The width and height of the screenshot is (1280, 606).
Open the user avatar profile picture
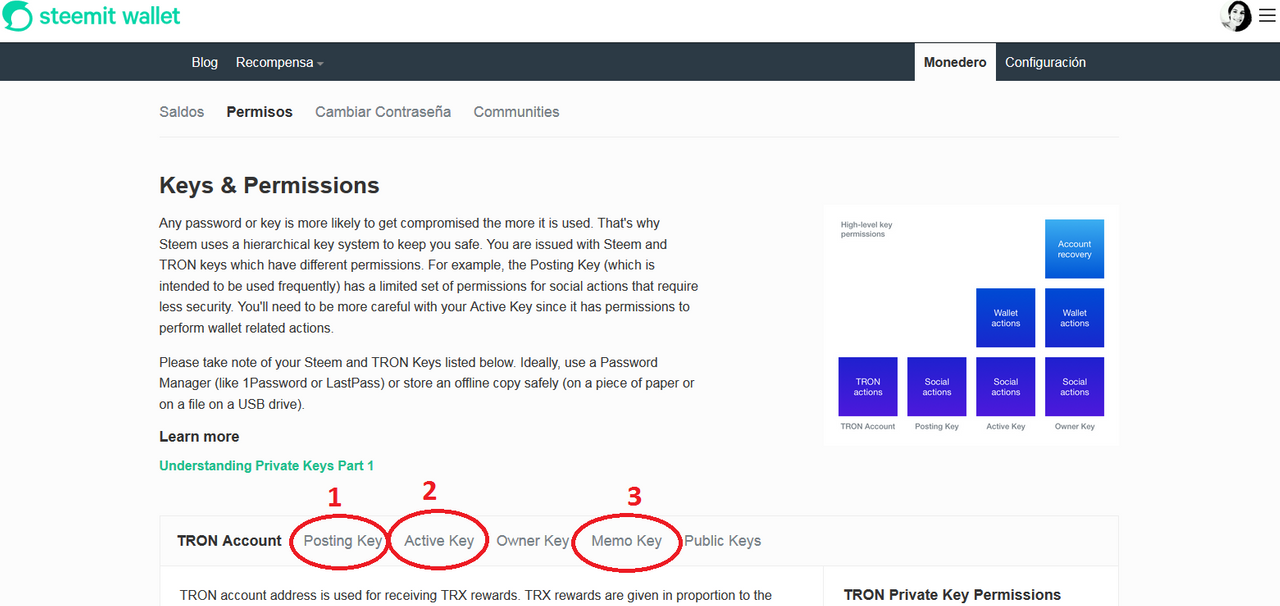coord(1236,16)
